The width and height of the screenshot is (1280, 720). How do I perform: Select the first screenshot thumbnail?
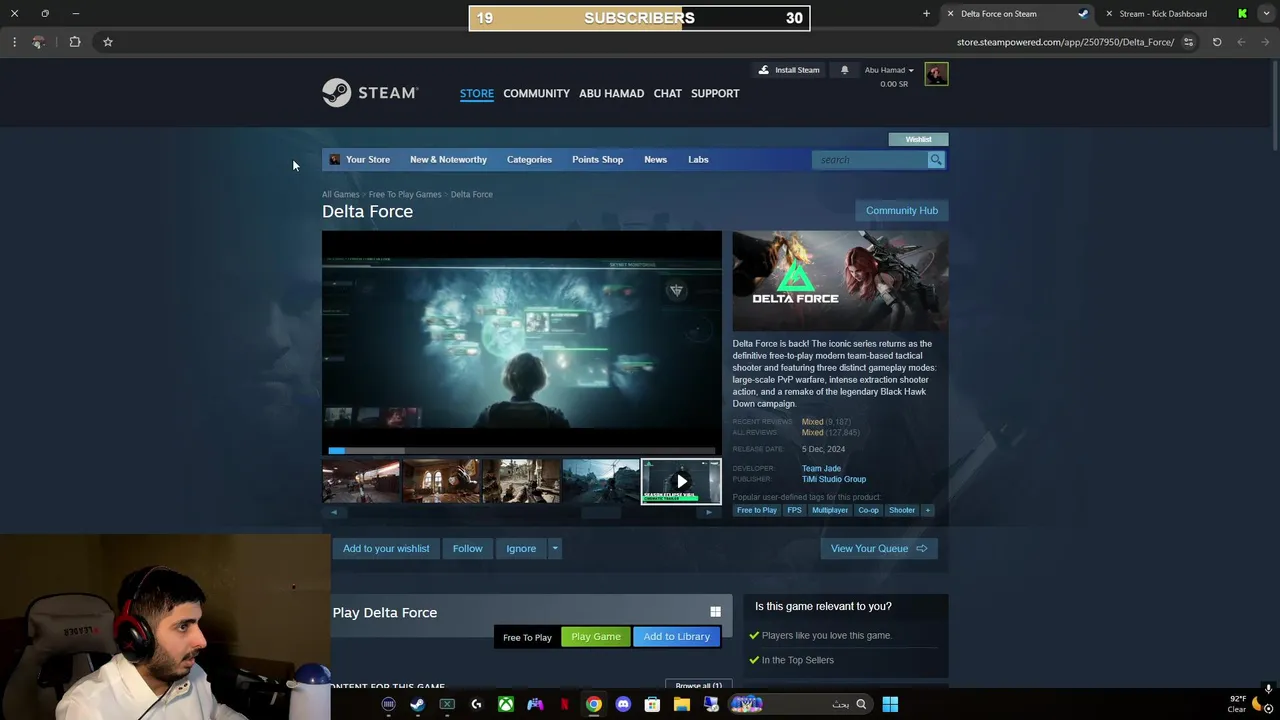[361, 481]
